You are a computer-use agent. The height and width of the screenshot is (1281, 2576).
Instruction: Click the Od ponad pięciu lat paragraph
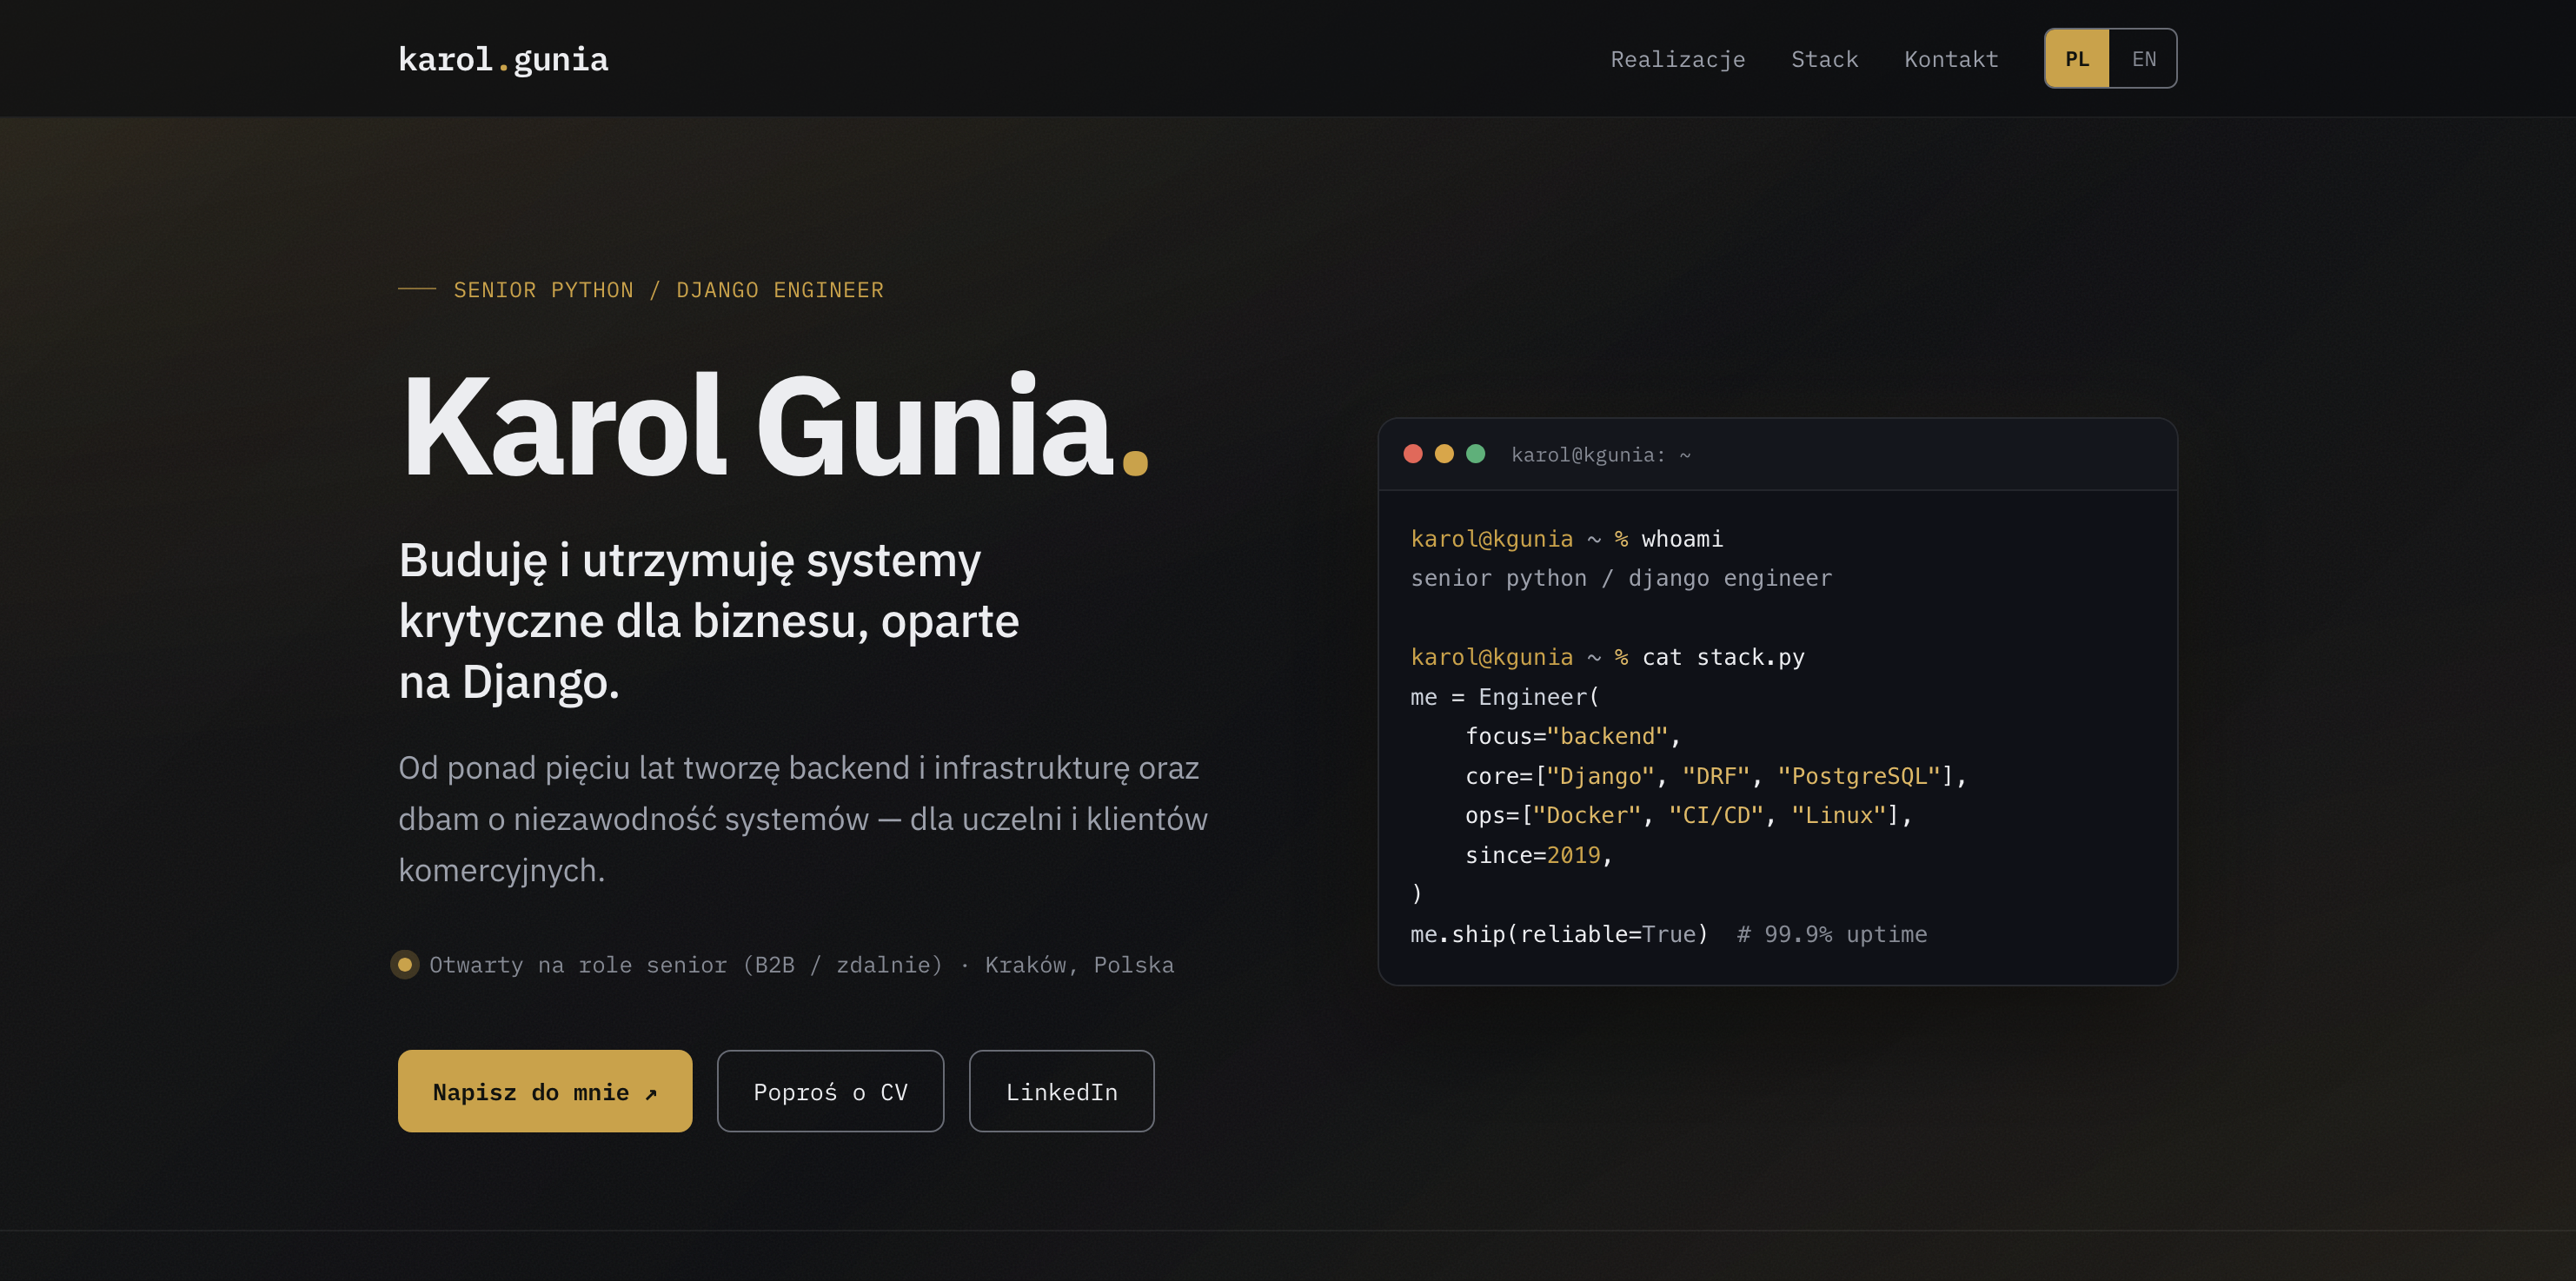(x=803, y=819)
